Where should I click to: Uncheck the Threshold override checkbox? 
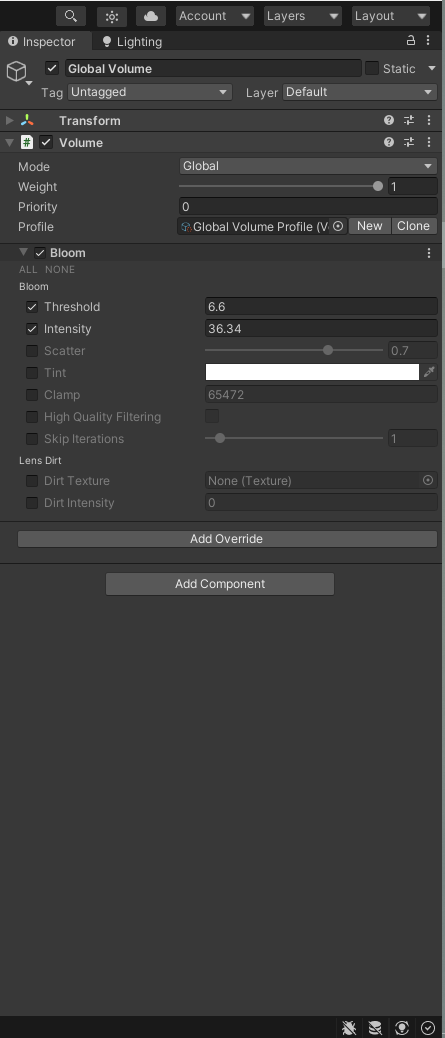click(32, 307)
